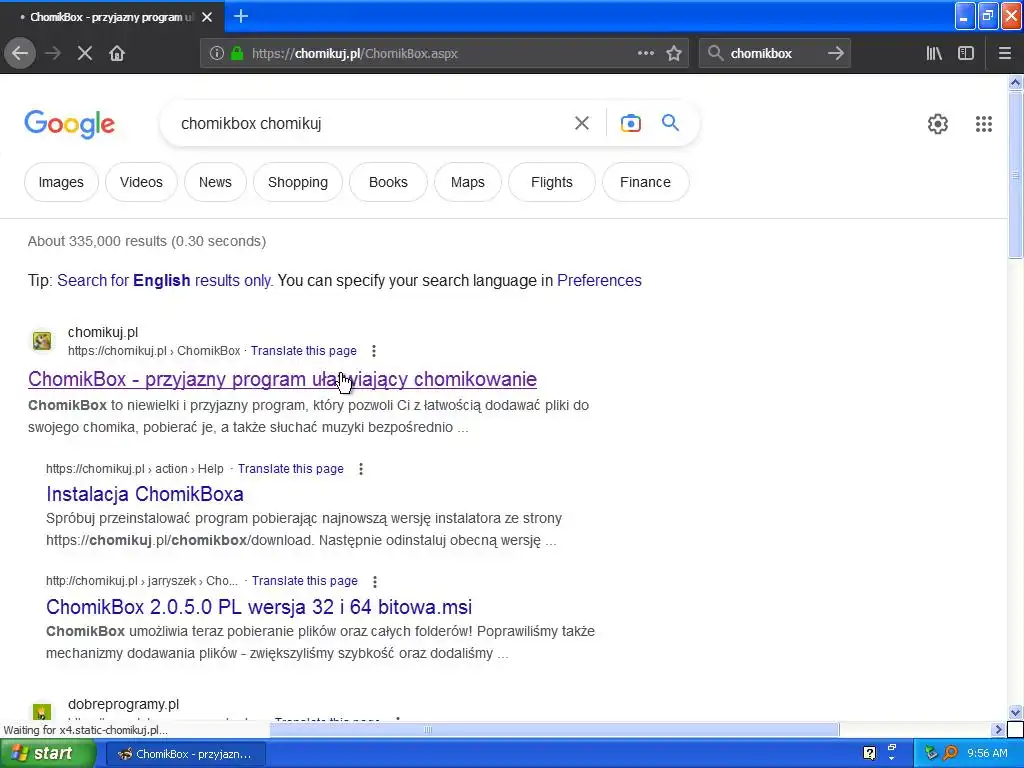
Task: Open the Google apps grid
Action: click(984, 124)
